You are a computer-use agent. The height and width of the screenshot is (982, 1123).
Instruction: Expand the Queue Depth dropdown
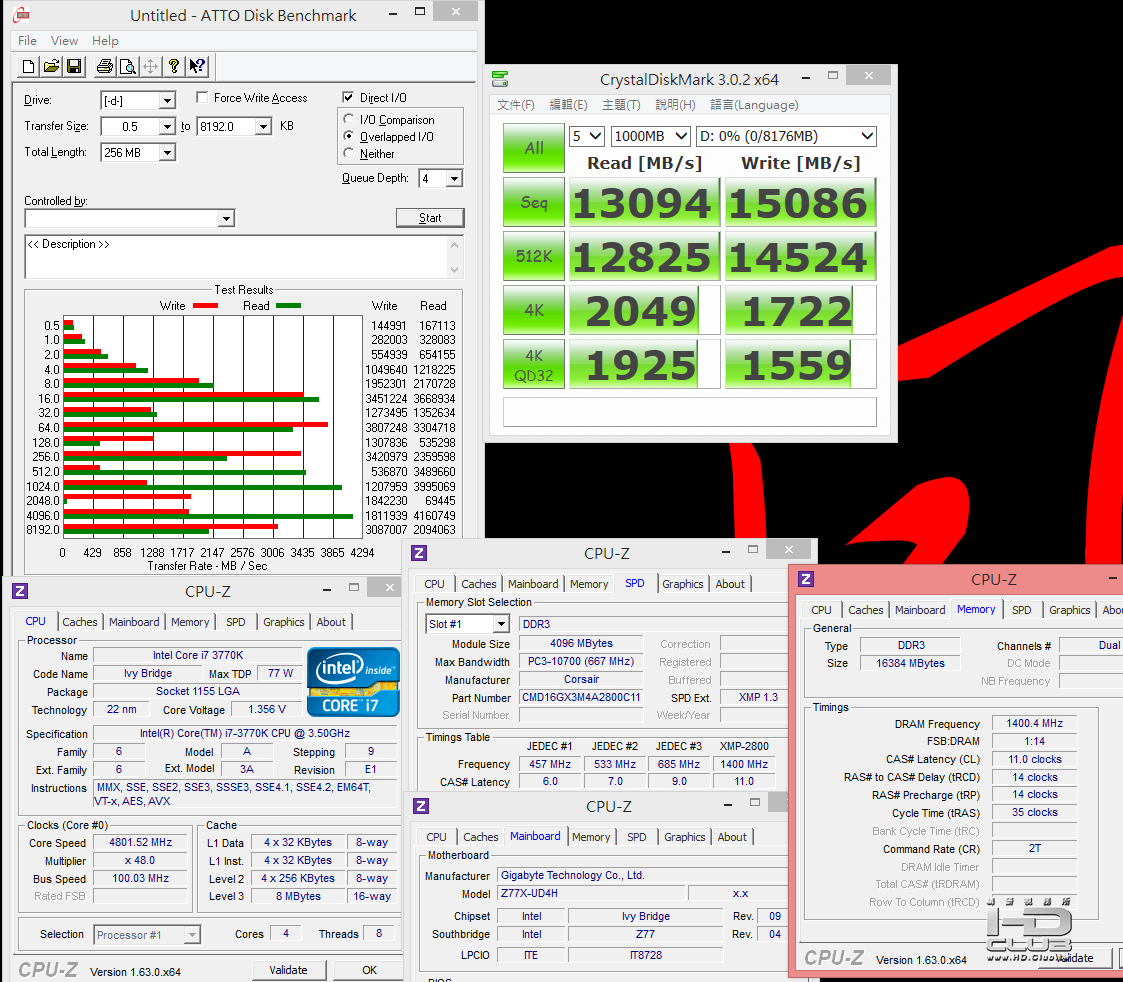[454, 179]
